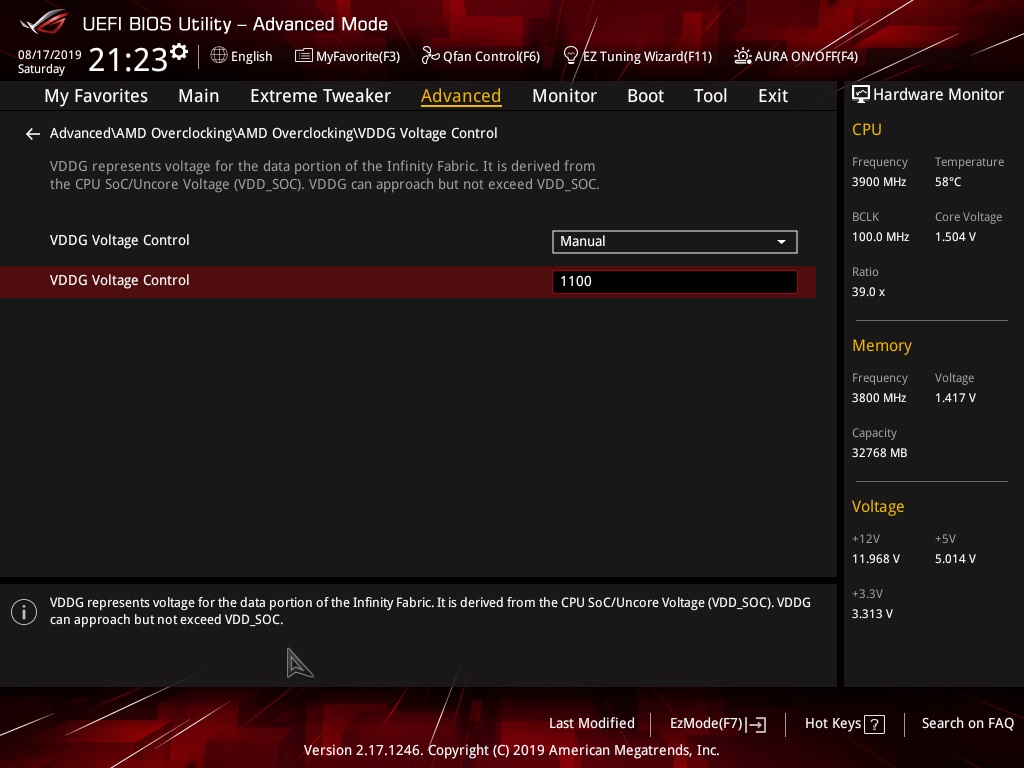Switch to My Favorites tab
The image size is (1024, 768).
(x=96, y=96)
